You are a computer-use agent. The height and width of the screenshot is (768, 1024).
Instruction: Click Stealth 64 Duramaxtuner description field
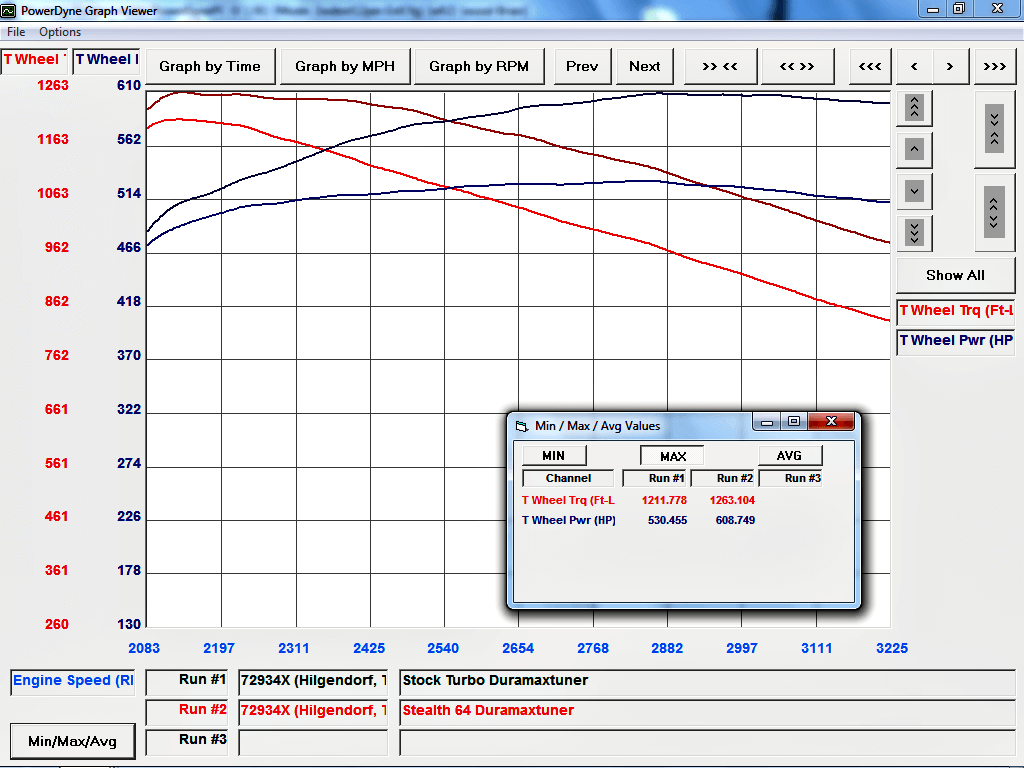[707, 712]
